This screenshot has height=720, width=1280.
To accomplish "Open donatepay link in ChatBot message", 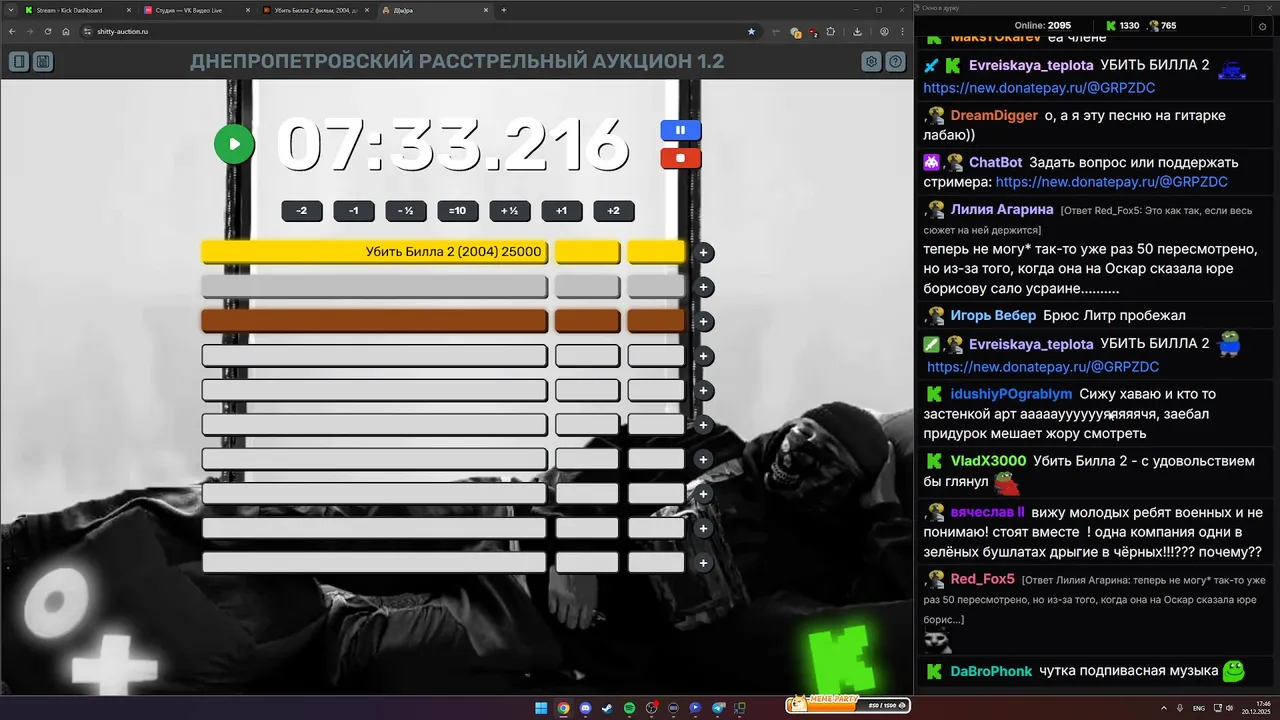I will coord(1112,182).
